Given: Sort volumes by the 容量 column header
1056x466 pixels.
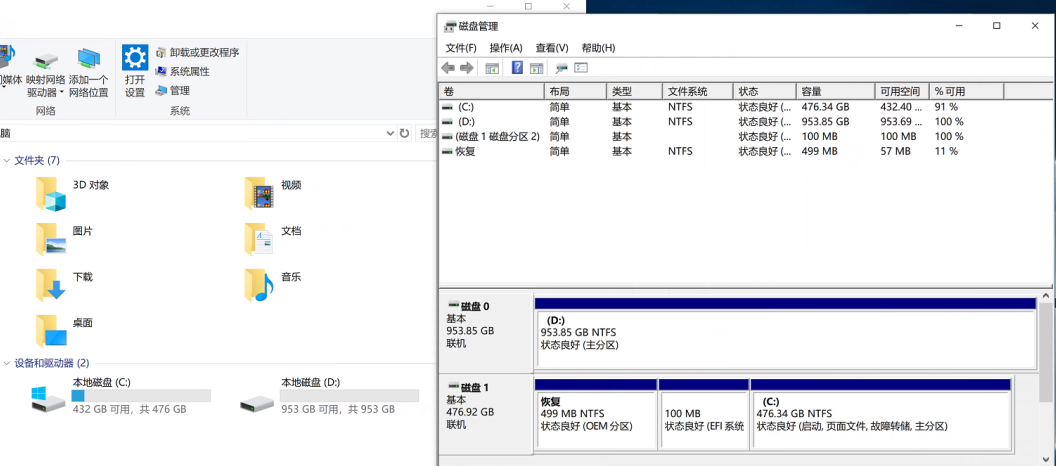Looking at the screenshot, I should click(834, 91).
